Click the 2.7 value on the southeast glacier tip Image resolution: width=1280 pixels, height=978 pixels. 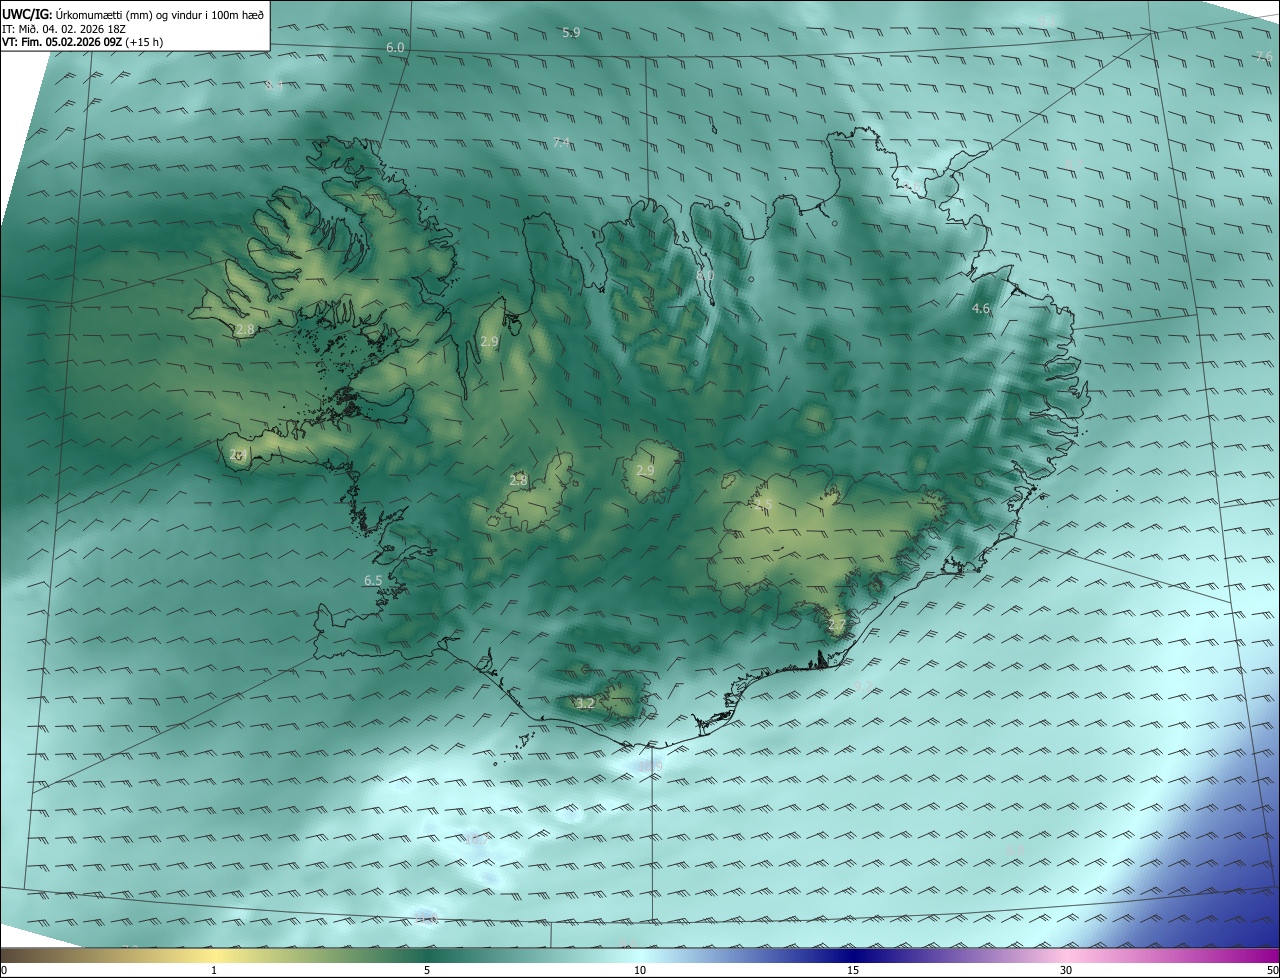(837, 626)
